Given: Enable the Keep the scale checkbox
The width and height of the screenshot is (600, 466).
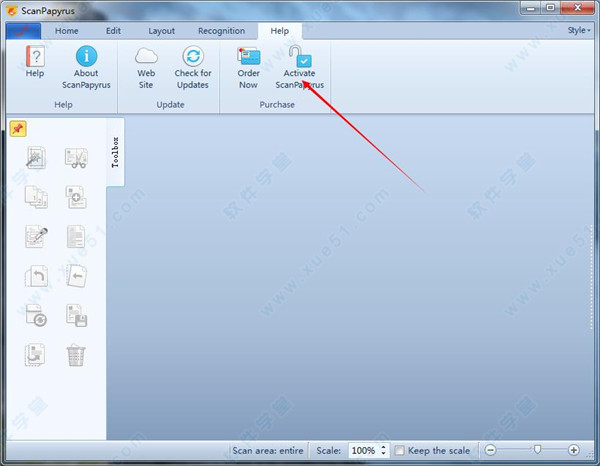Looking at the screenshot, I should click(x=399, y=450).
